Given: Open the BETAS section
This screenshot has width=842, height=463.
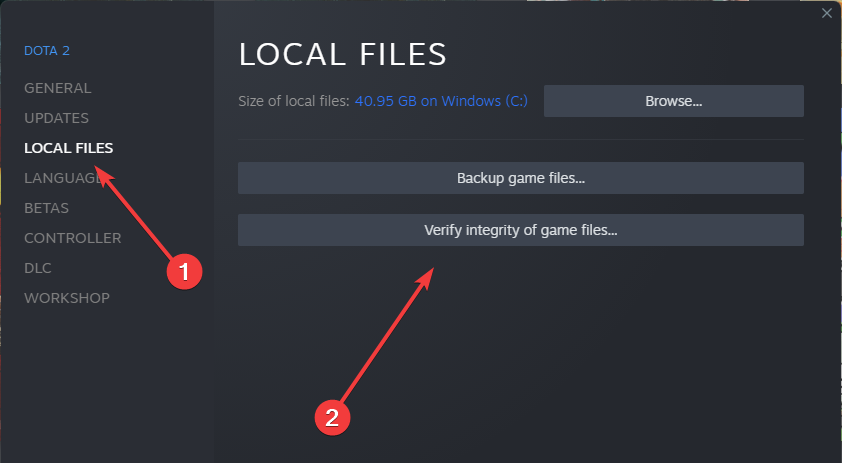Looking at the screenshot, I should [47, 208].
